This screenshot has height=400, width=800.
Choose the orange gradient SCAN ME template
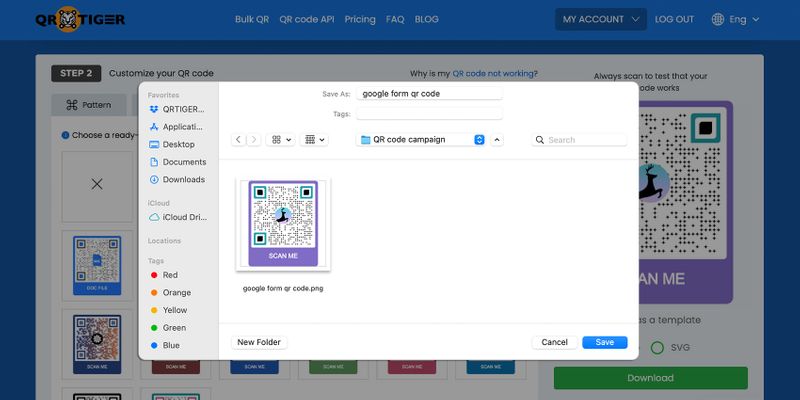(97, 344)
